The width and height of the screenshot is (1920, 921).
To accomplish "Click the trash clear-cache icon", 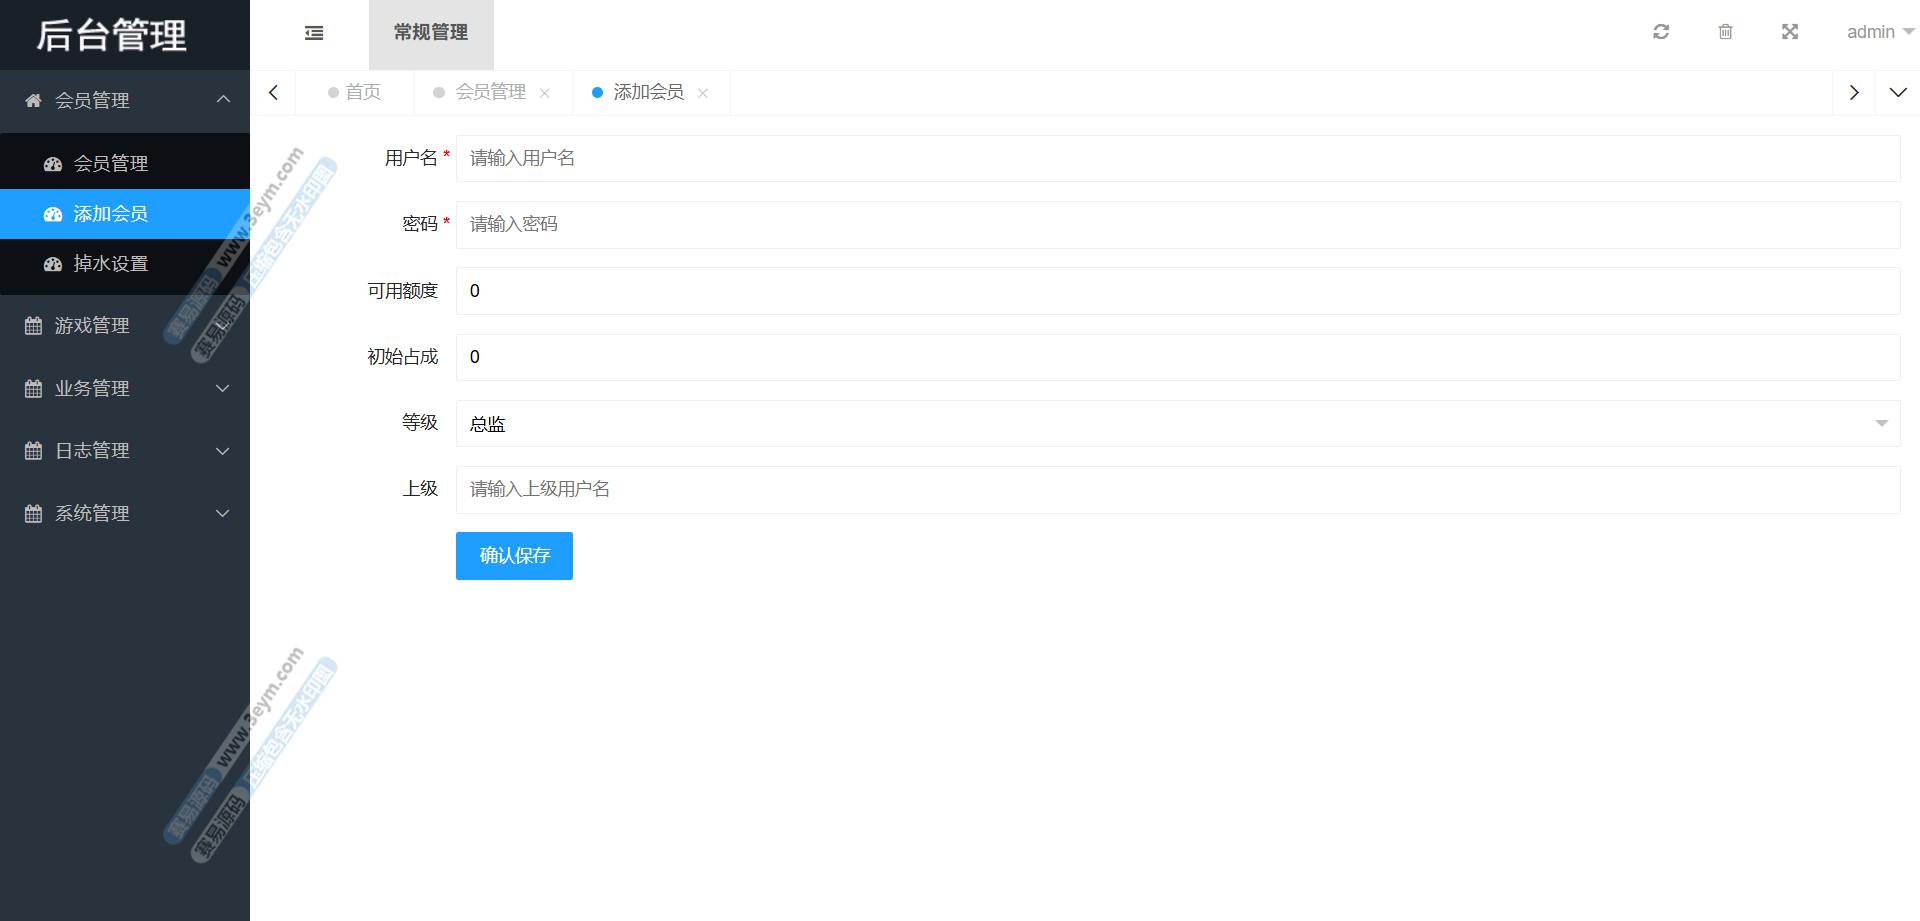I will click(1725, 32).
